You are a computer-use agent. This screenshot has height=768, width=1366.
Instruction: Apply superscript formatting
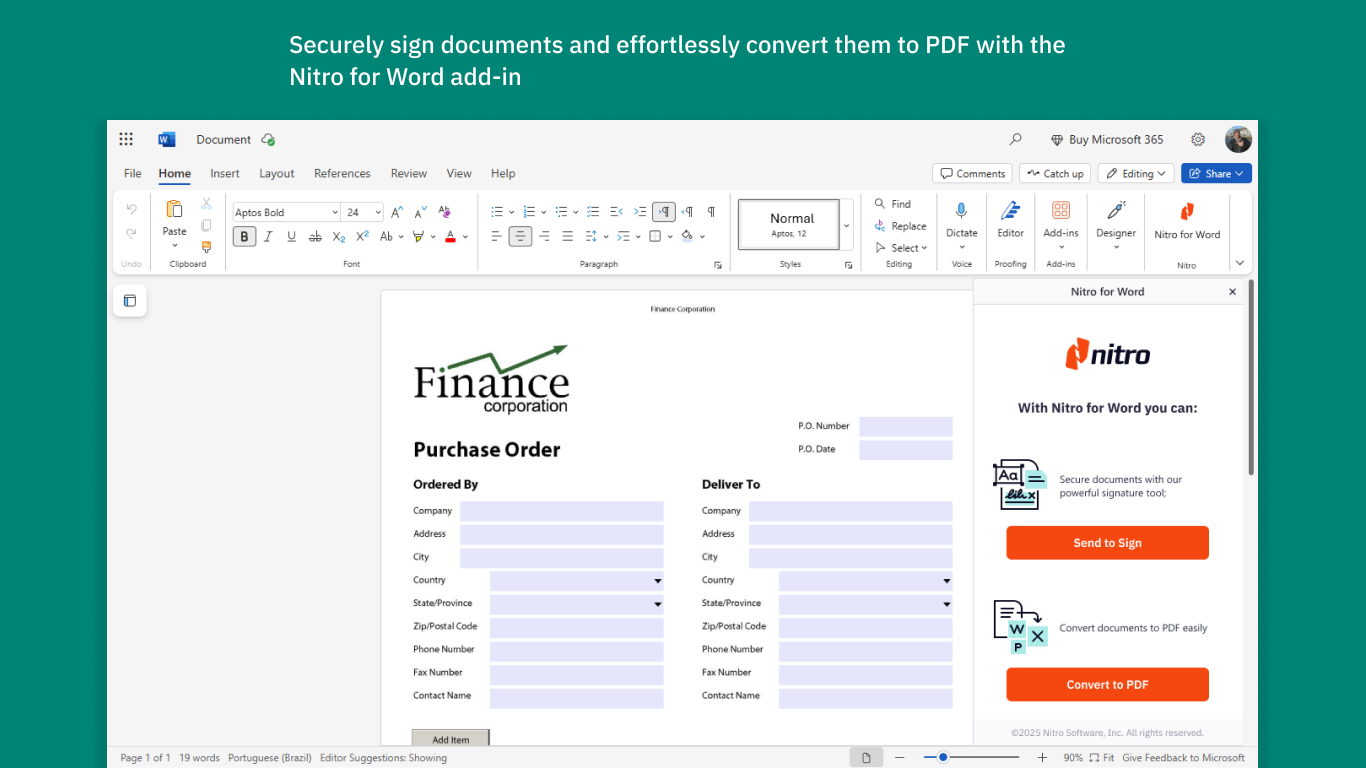pyautogui.click(x=362, y=237)
